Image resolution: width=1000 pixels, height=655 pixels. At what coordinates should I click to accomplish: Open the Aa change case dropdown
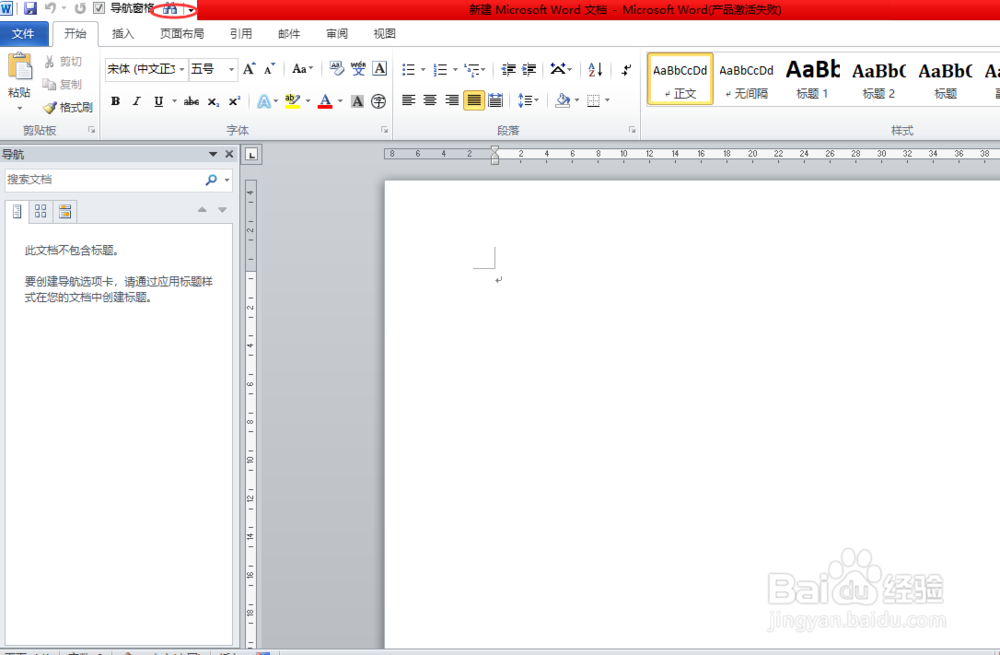point(302,69)
